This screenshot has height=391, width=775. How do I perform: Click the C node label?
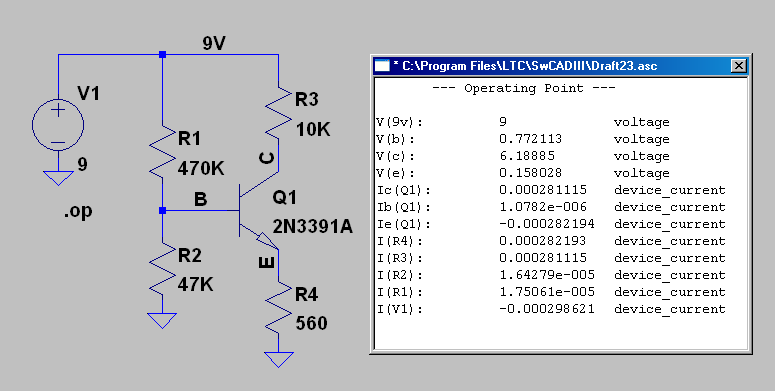coord(266,158)
